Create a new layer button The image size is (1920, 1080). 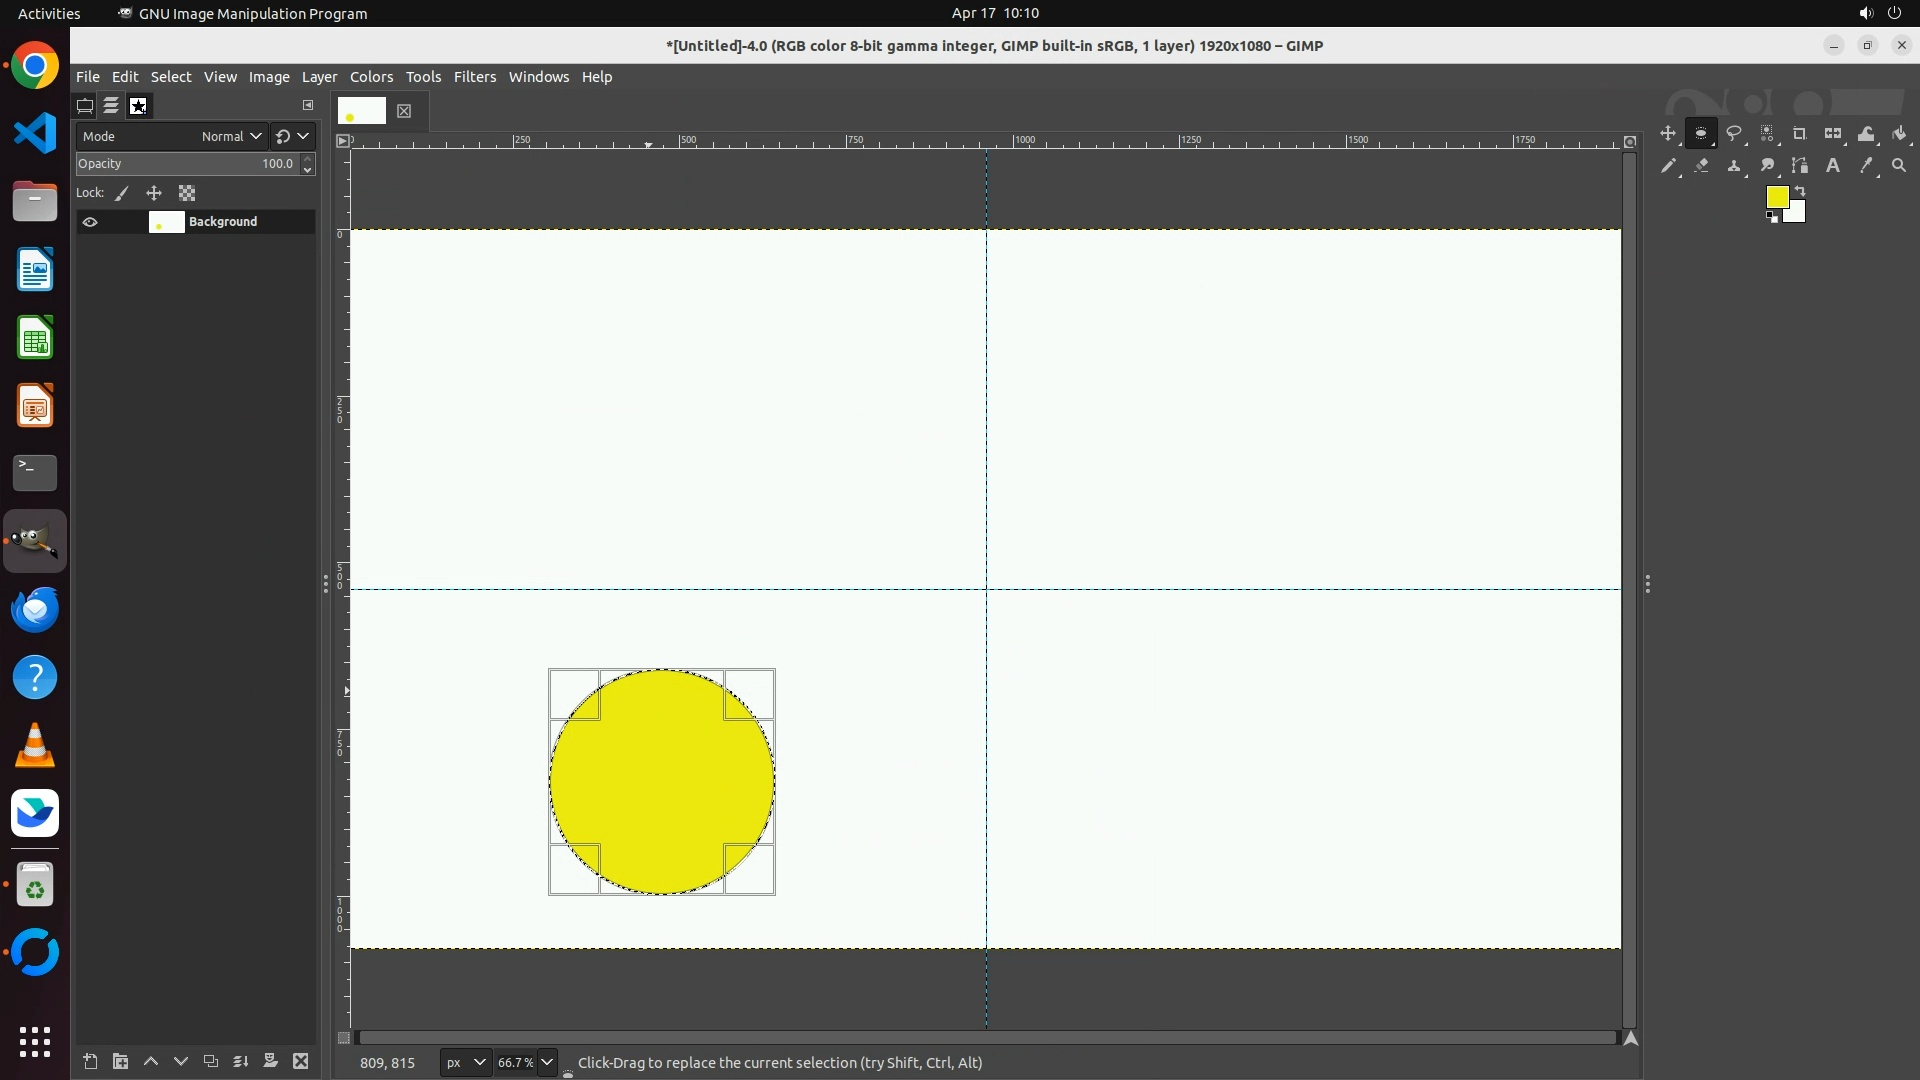[x=90, y=1062]
